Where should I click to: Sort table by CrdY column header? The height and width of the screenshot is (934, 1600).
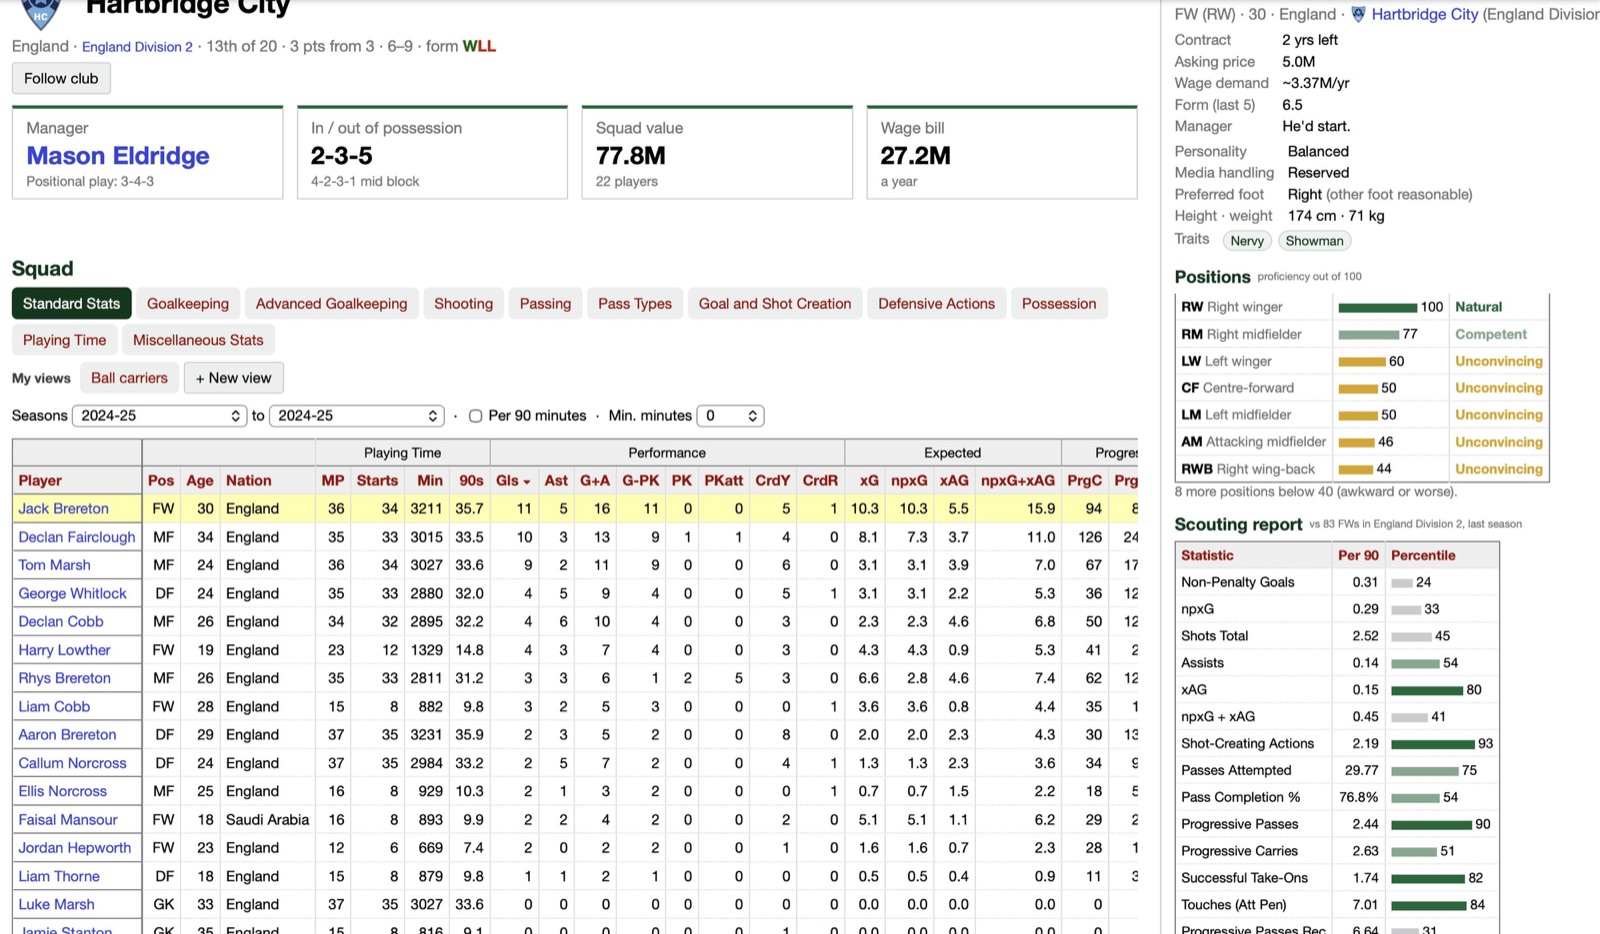(773, 481)
